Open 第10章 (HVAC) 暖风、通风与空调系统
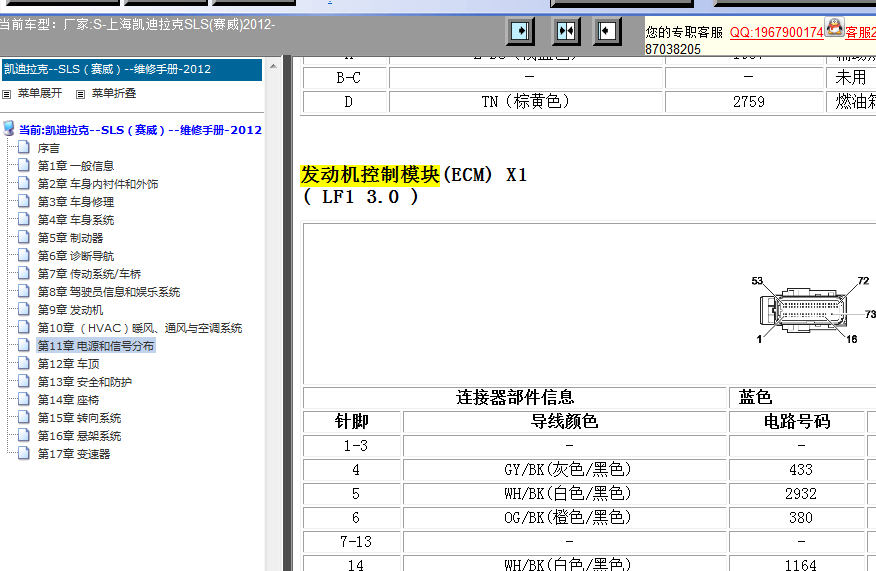 [140, 328]
